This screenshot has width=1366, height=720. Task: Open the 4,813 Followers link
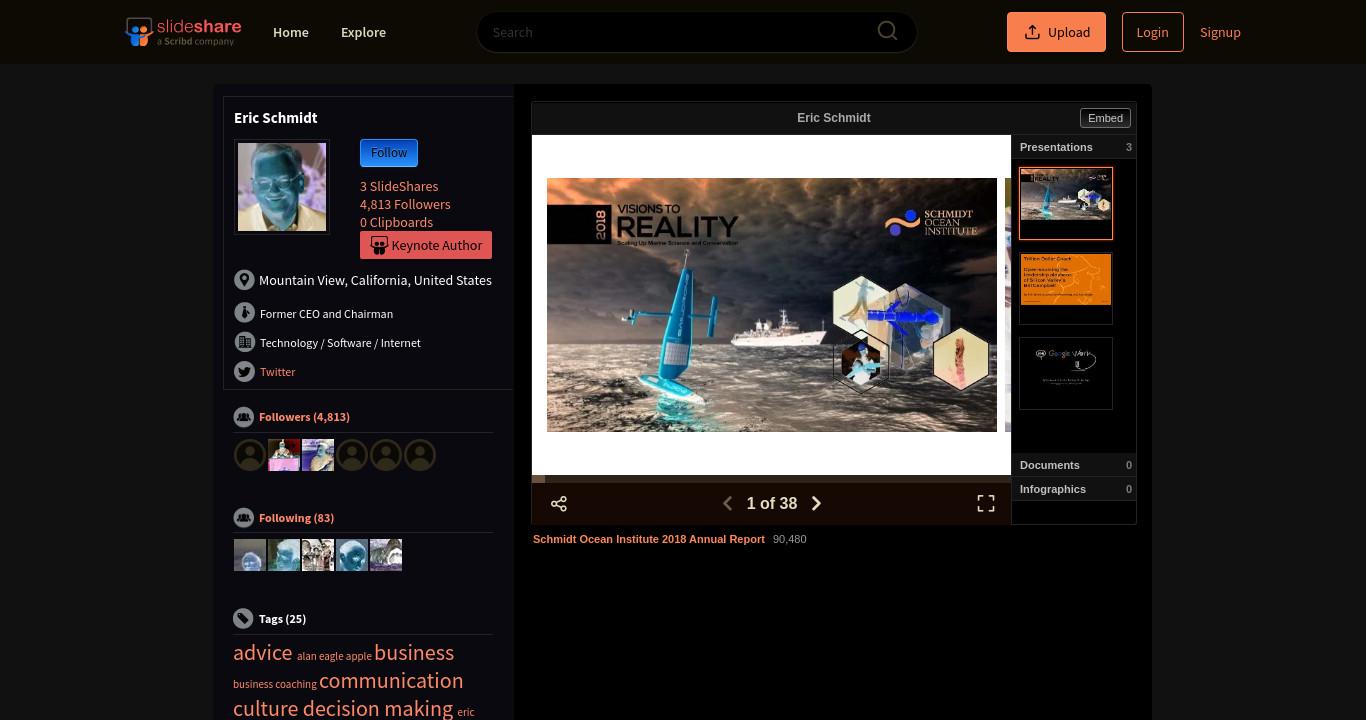405,204
